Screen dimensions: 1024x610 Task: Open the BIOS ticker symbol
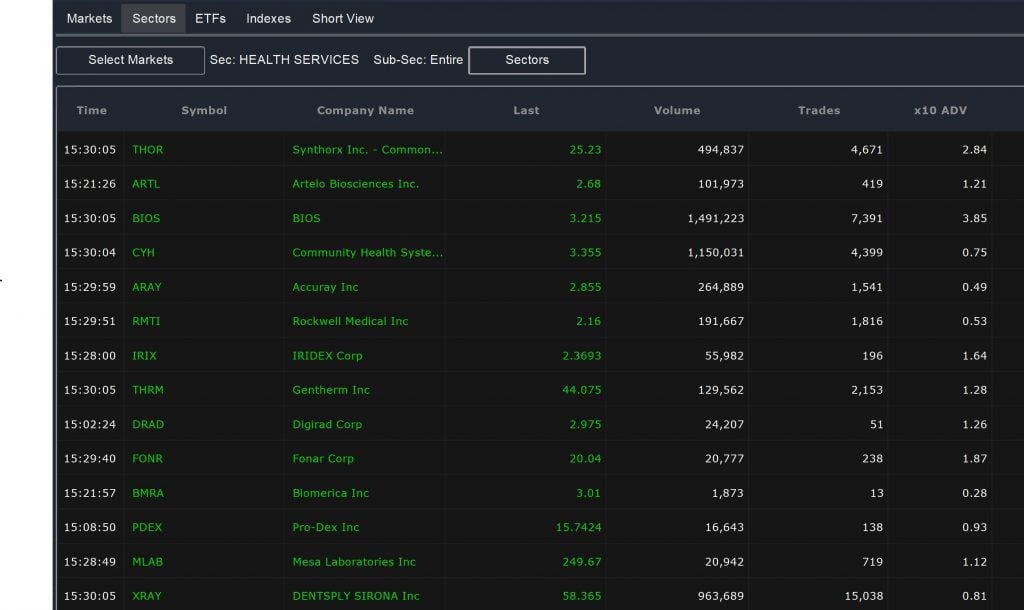tap(146, 218)
